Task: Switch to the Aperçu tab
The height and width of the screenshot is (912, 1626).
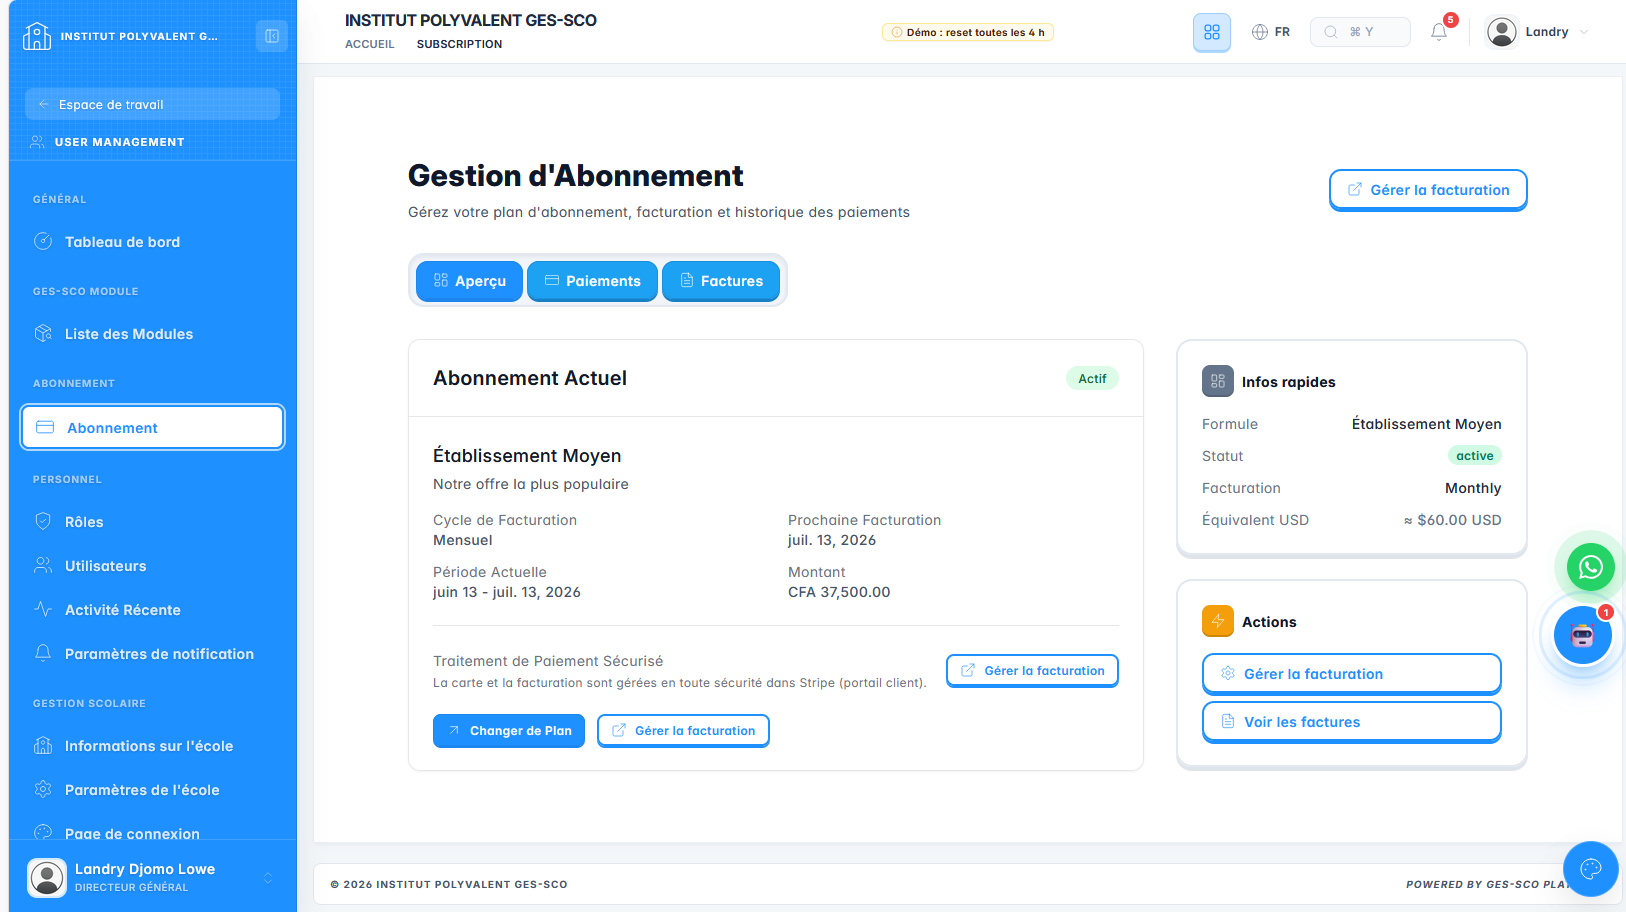Action: [x=469, y=281]
